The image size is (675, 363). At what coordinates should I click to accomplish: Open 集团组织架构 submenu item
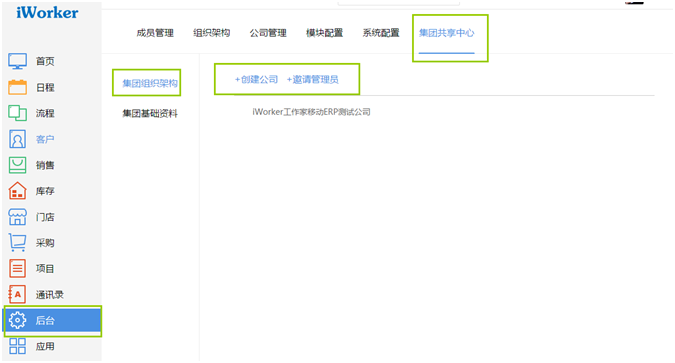click(x=150, y=83)
